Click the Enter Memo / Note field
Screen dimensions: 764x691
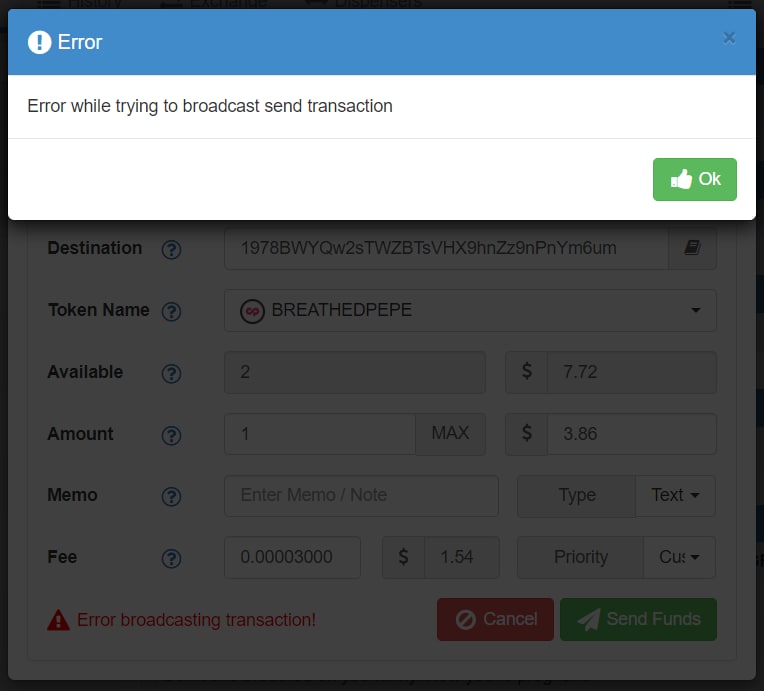pyautogui.click(x=361, y=496)
